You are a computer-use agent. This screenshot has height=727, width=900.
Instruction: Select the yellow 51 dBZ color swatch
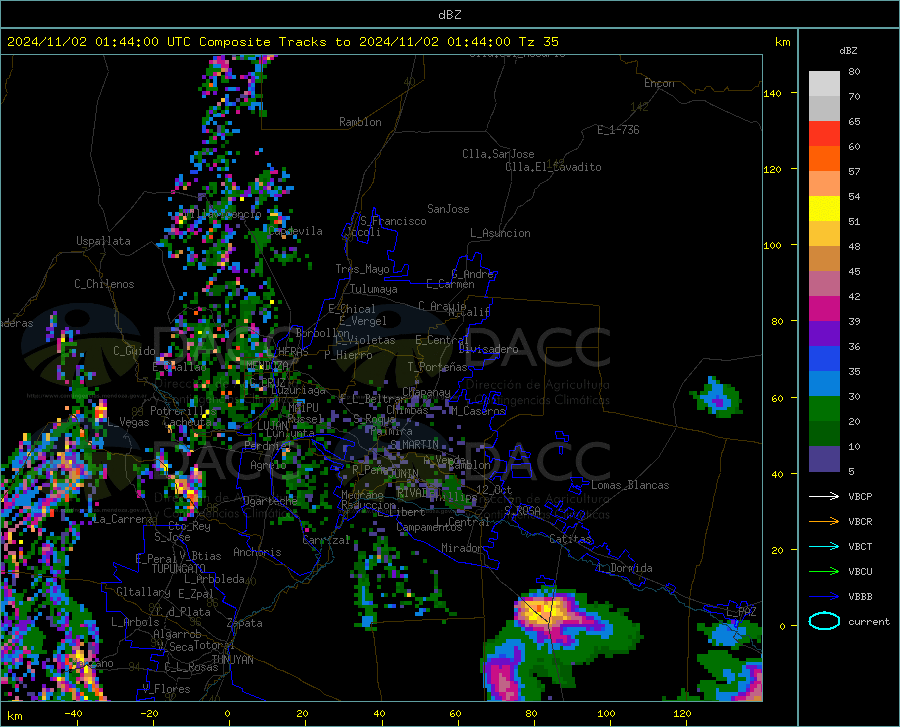(824, 209)
